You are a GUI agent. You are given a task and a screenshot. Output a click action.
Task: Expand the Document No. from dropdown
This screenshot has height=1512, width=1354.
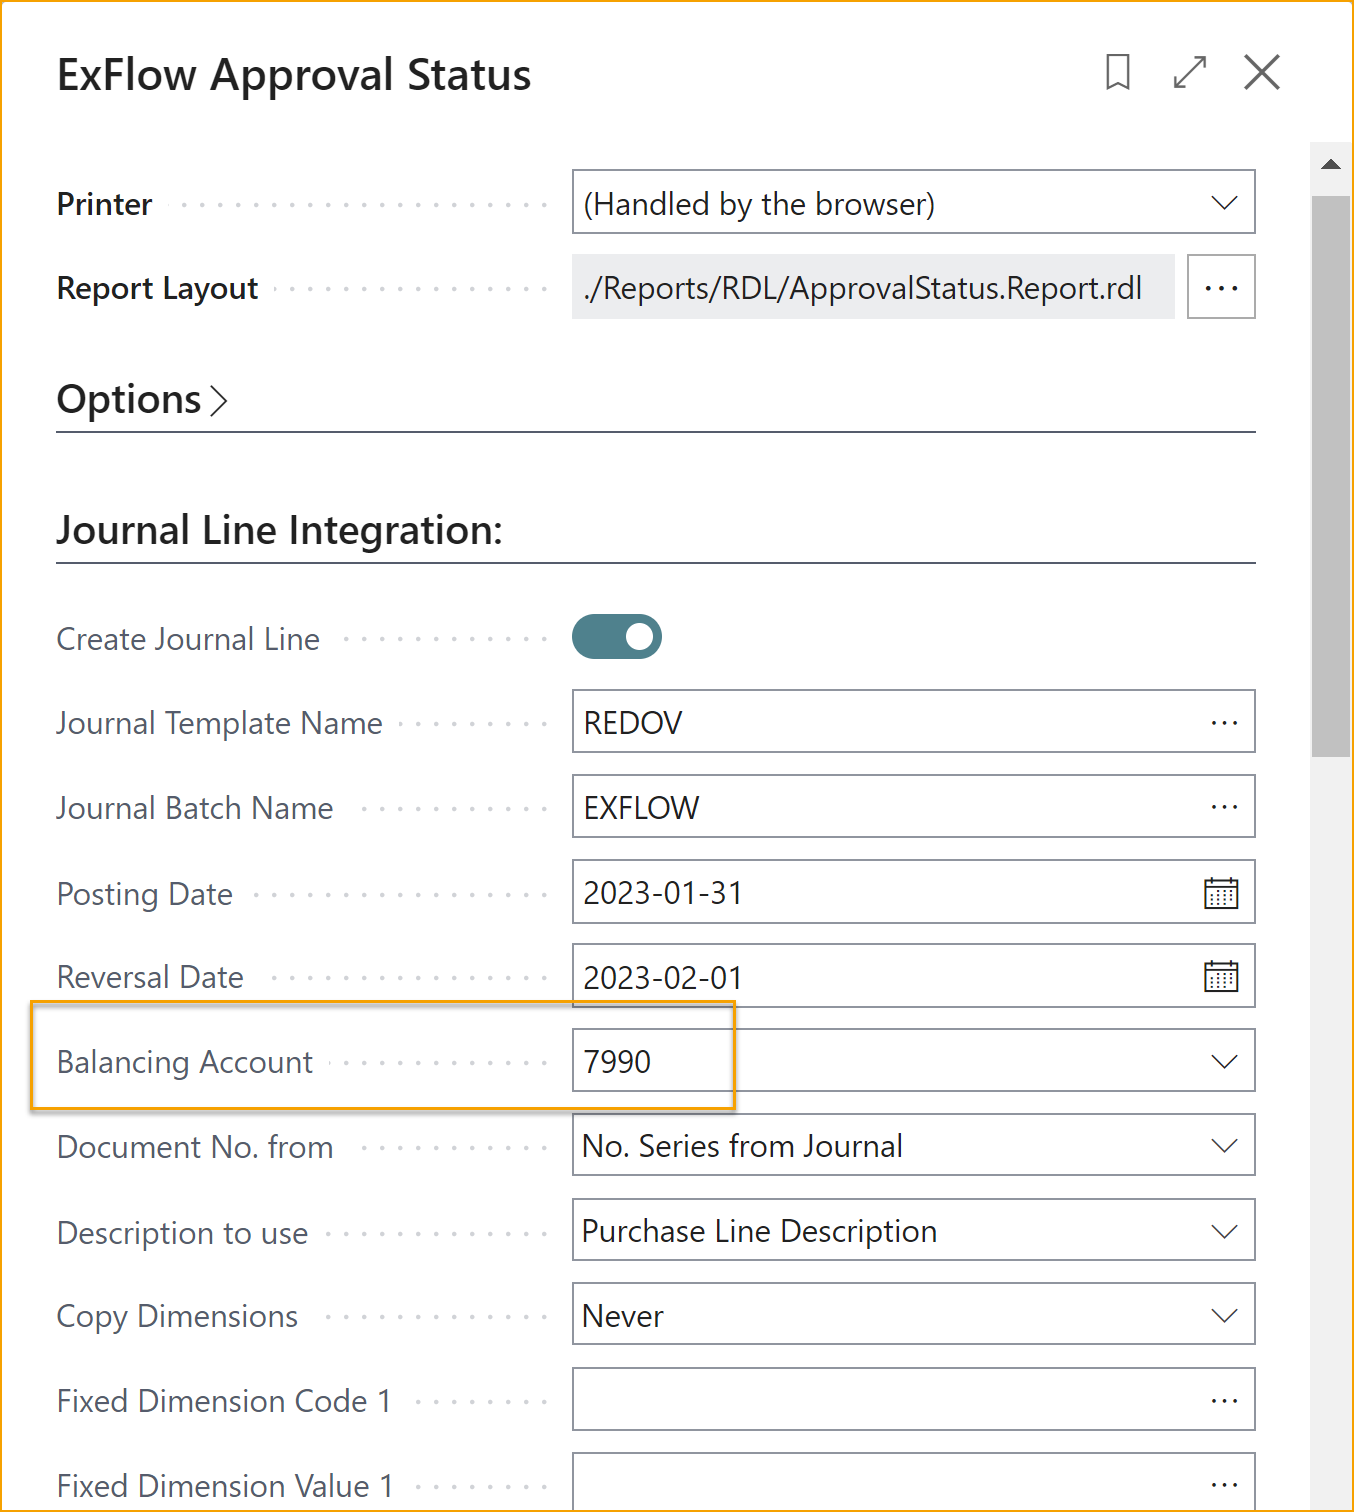click(x=1223, y=1146)
